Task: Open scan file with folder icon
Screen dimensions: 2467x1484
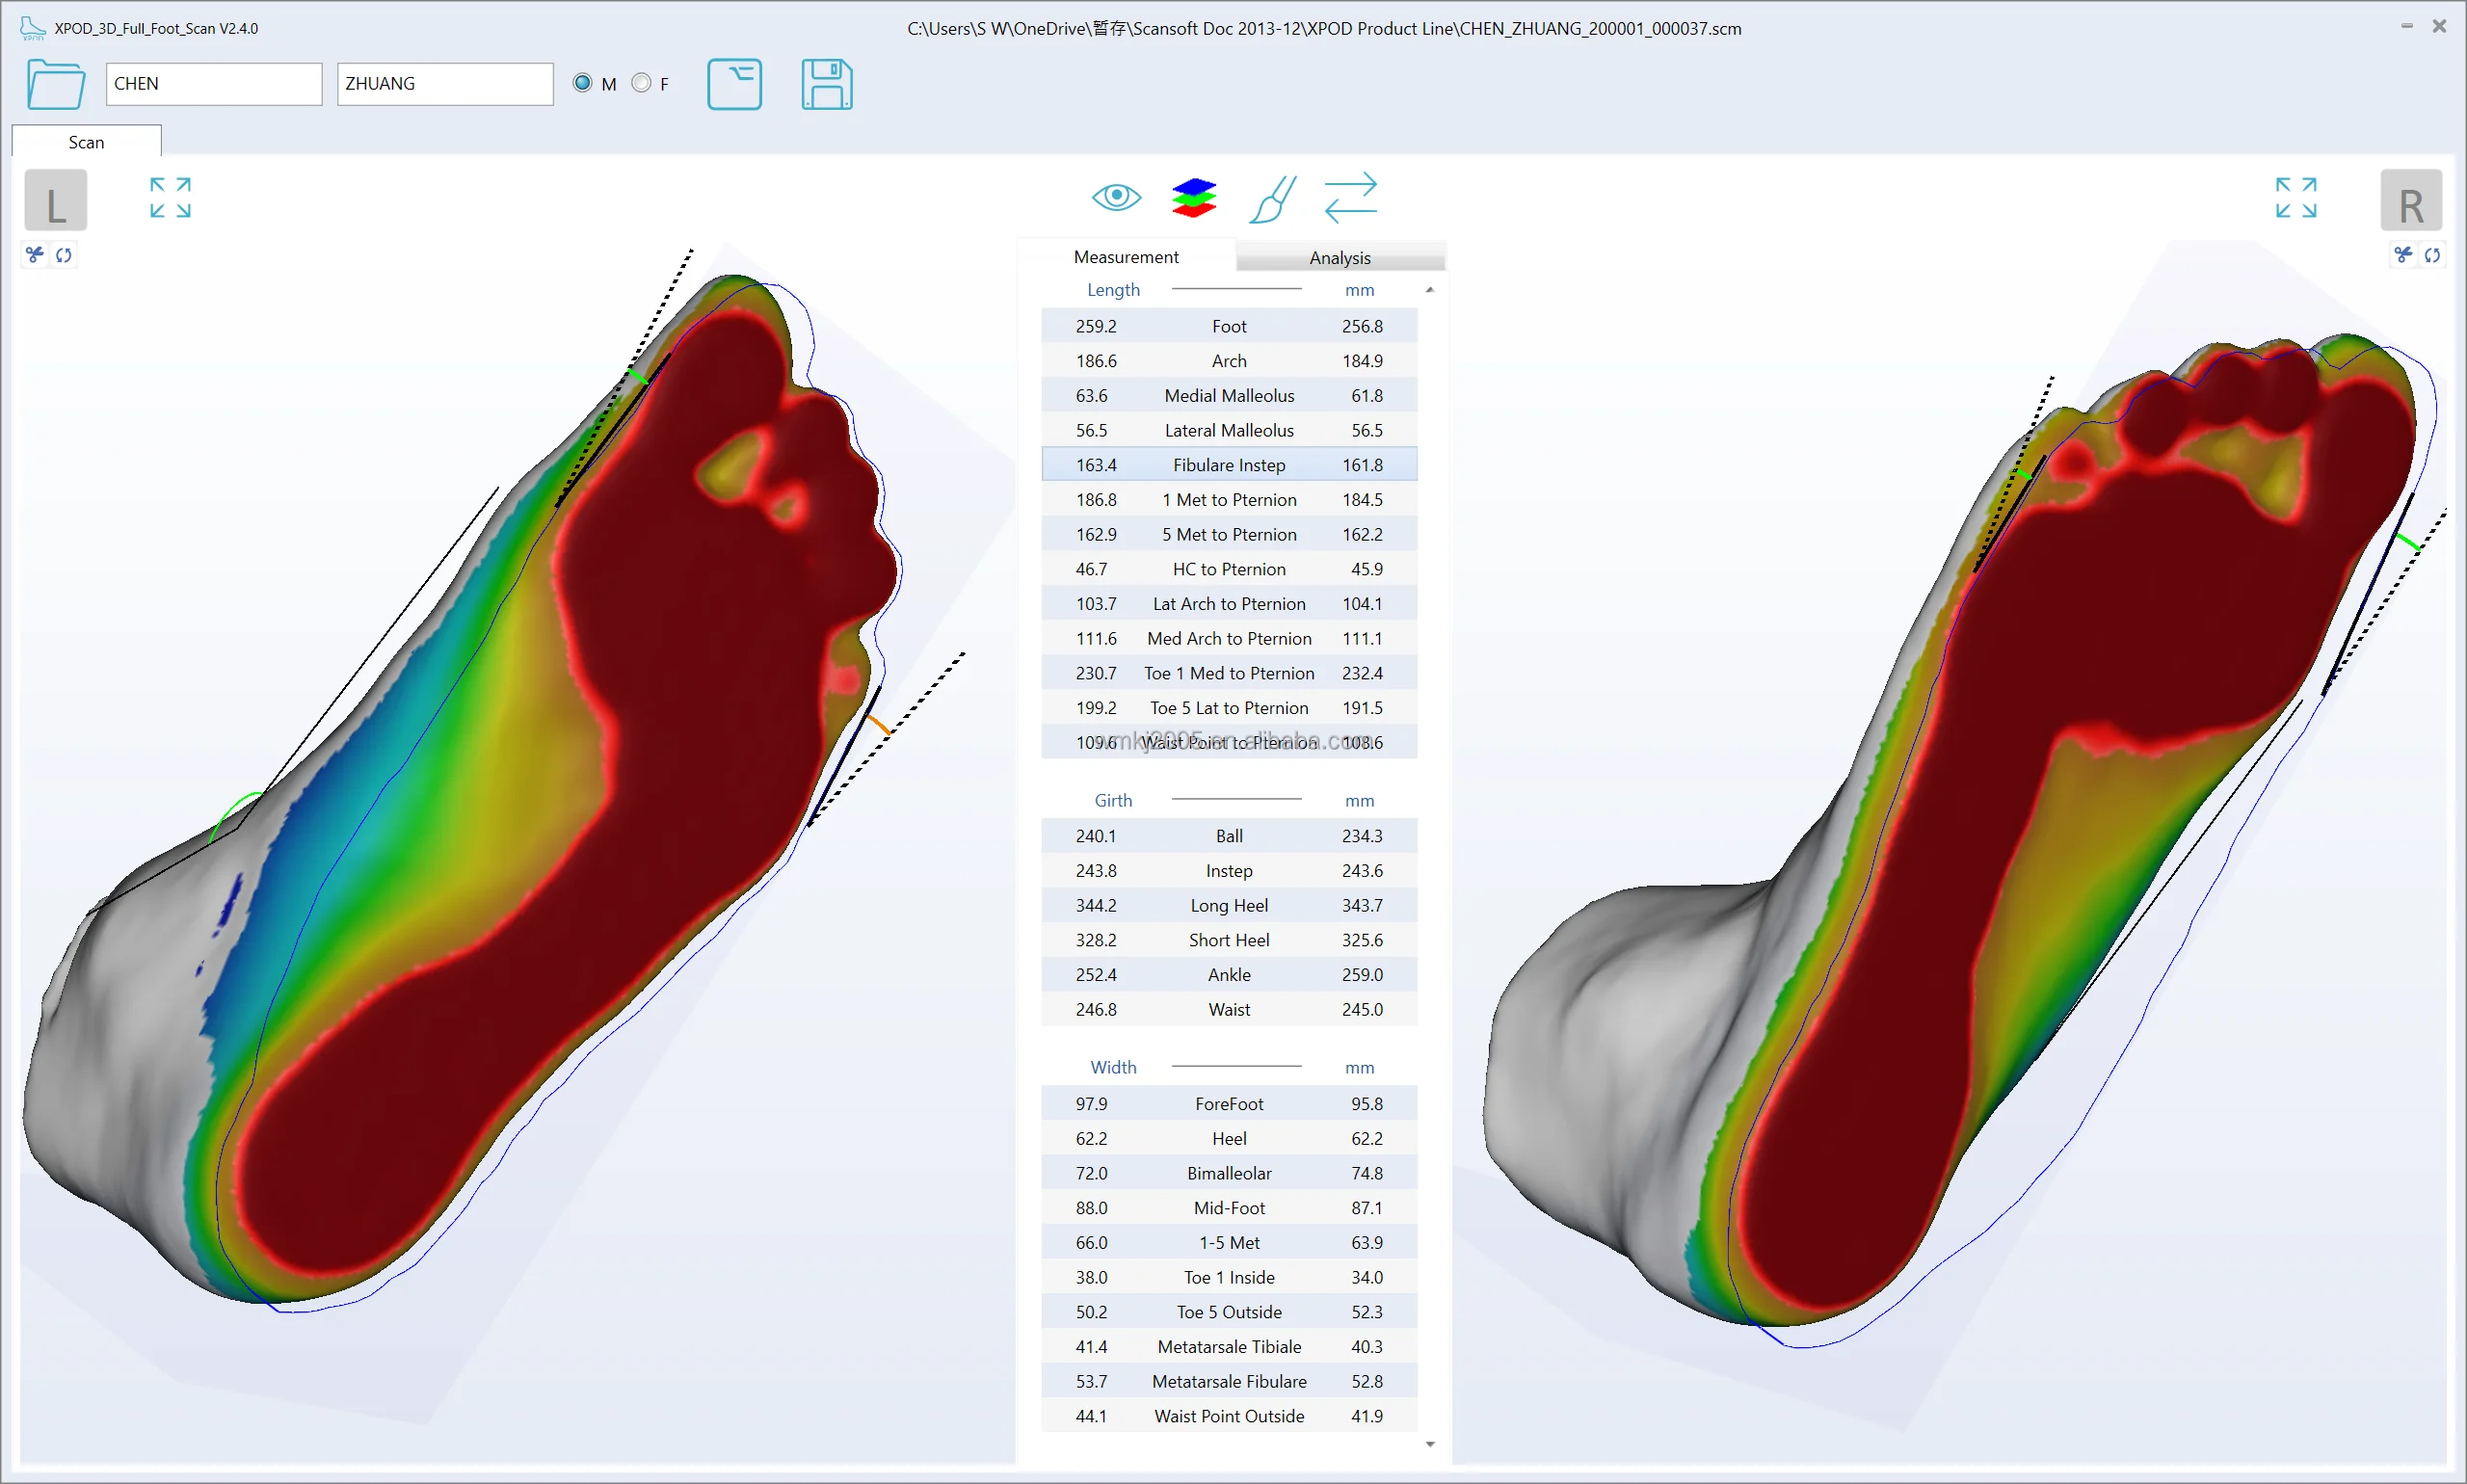Action: [56, 85]
